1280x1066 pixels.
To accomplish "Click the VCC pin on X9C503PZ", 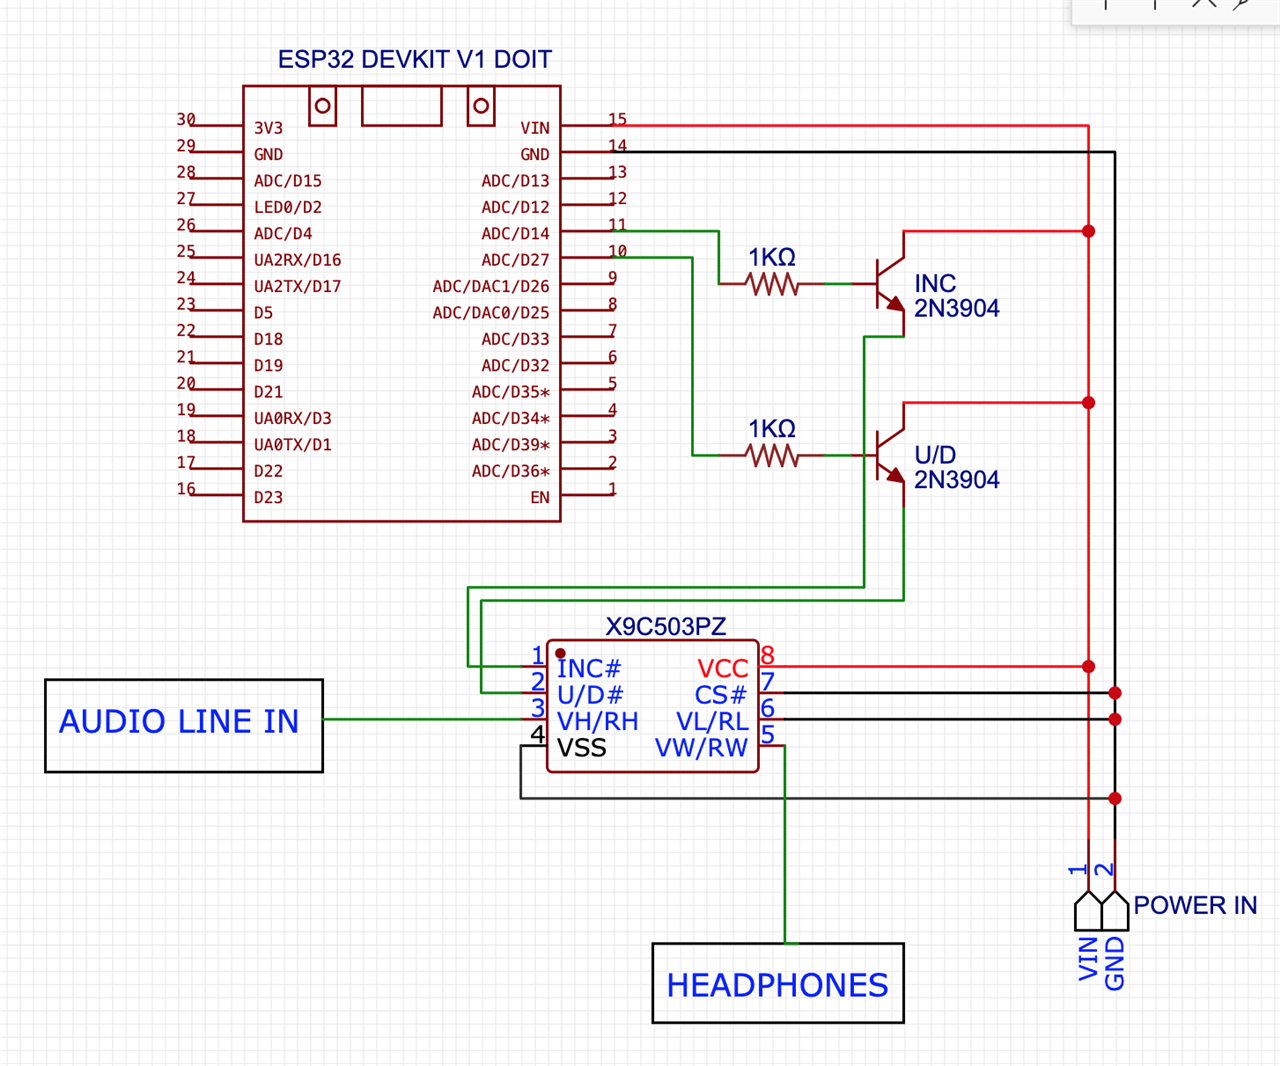I will (x=723, y=668).
